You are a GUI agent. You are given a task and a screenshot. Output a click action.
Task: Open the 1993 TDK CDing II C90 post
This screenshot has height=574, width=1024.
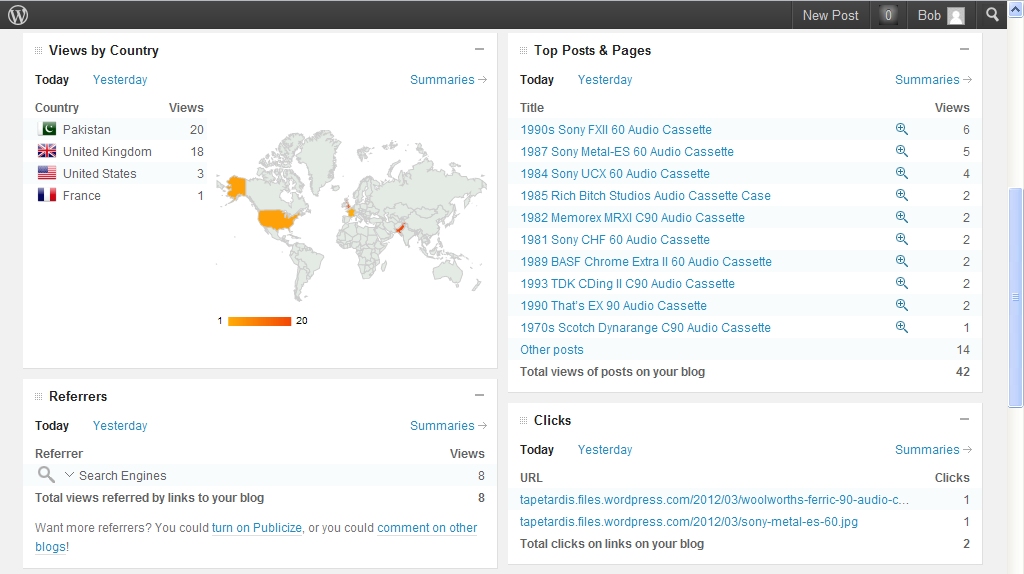(x=627, y=283)
